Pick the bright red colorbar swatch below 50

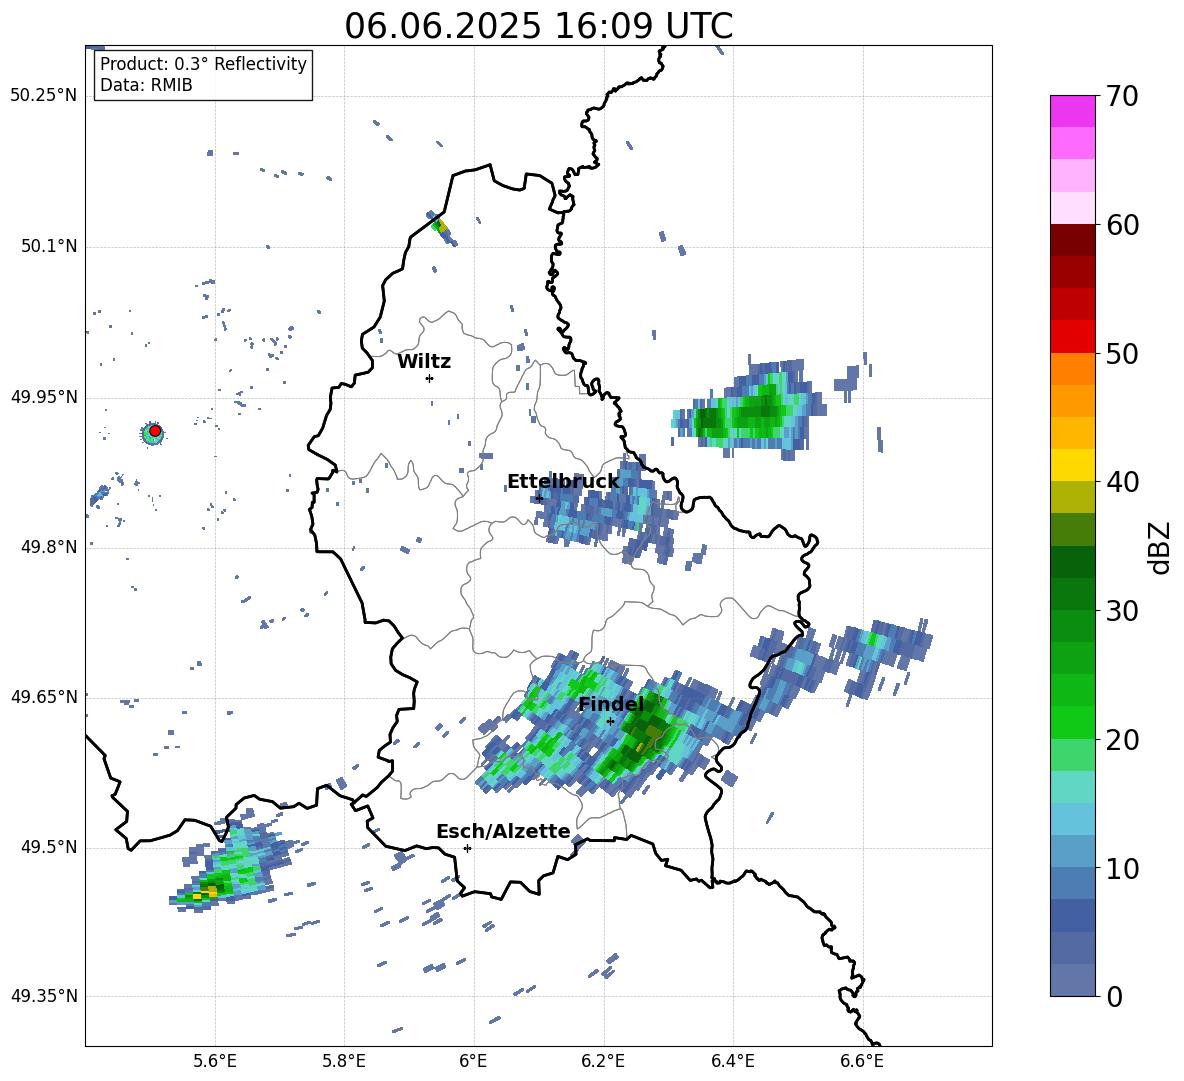1072,337
